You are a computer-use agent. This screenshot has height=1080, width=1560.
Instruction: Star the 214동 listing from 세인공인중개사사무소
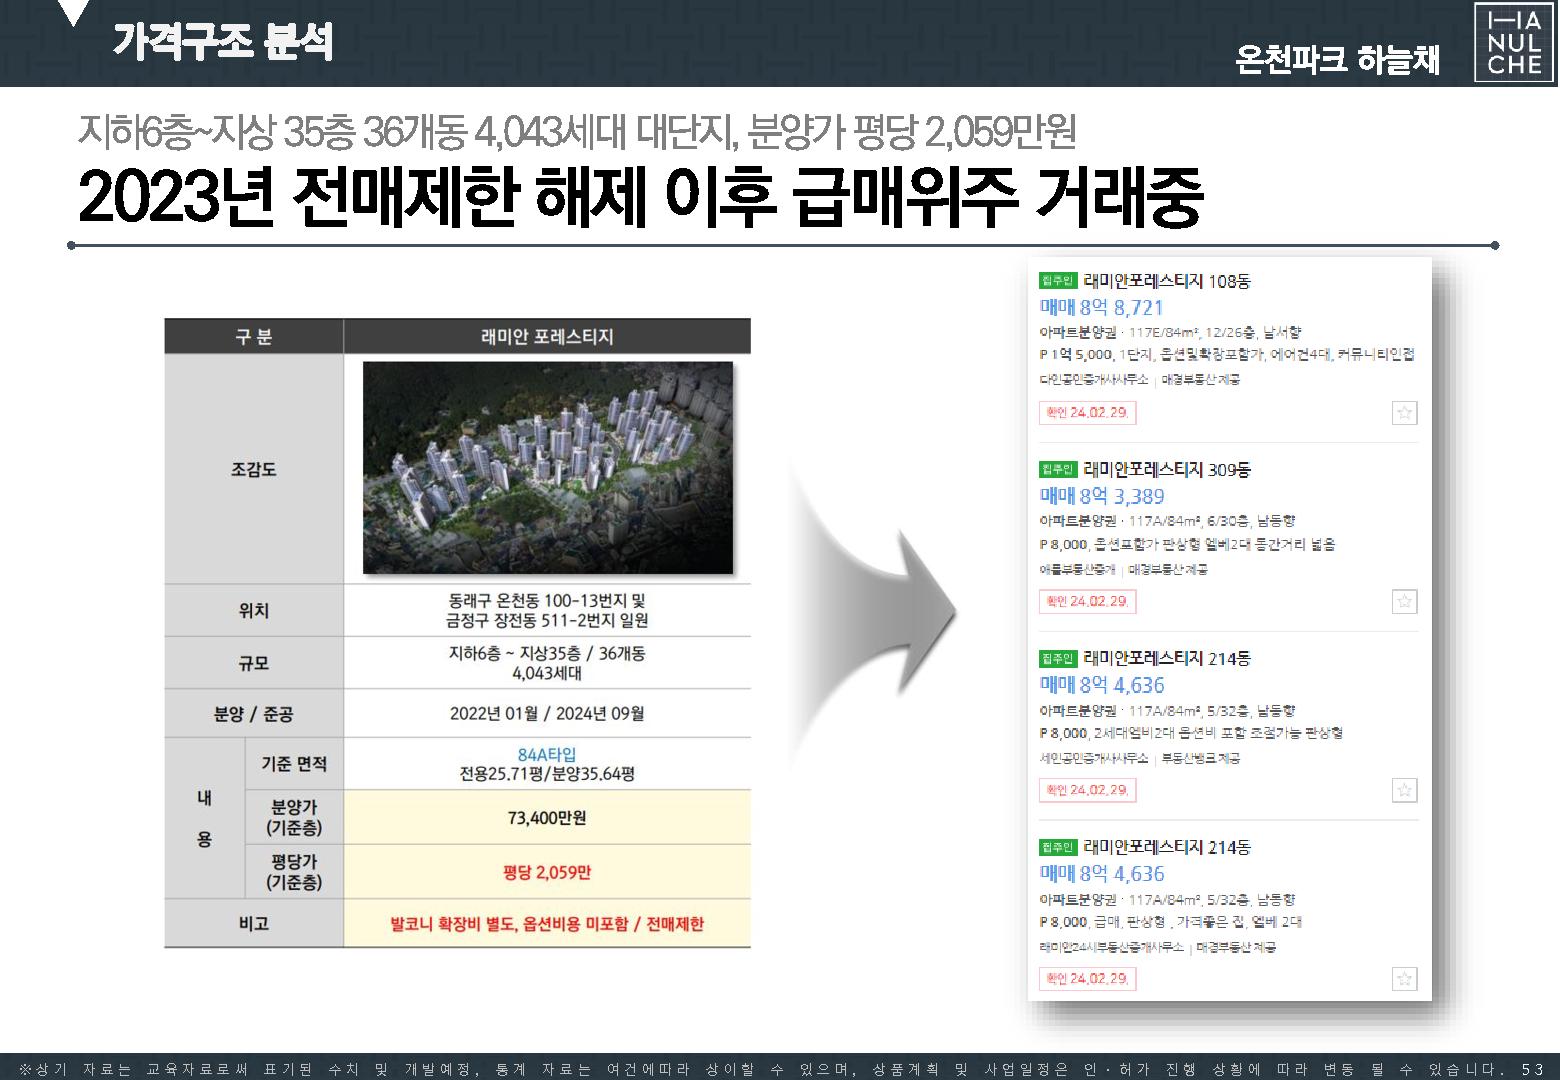1404,790
